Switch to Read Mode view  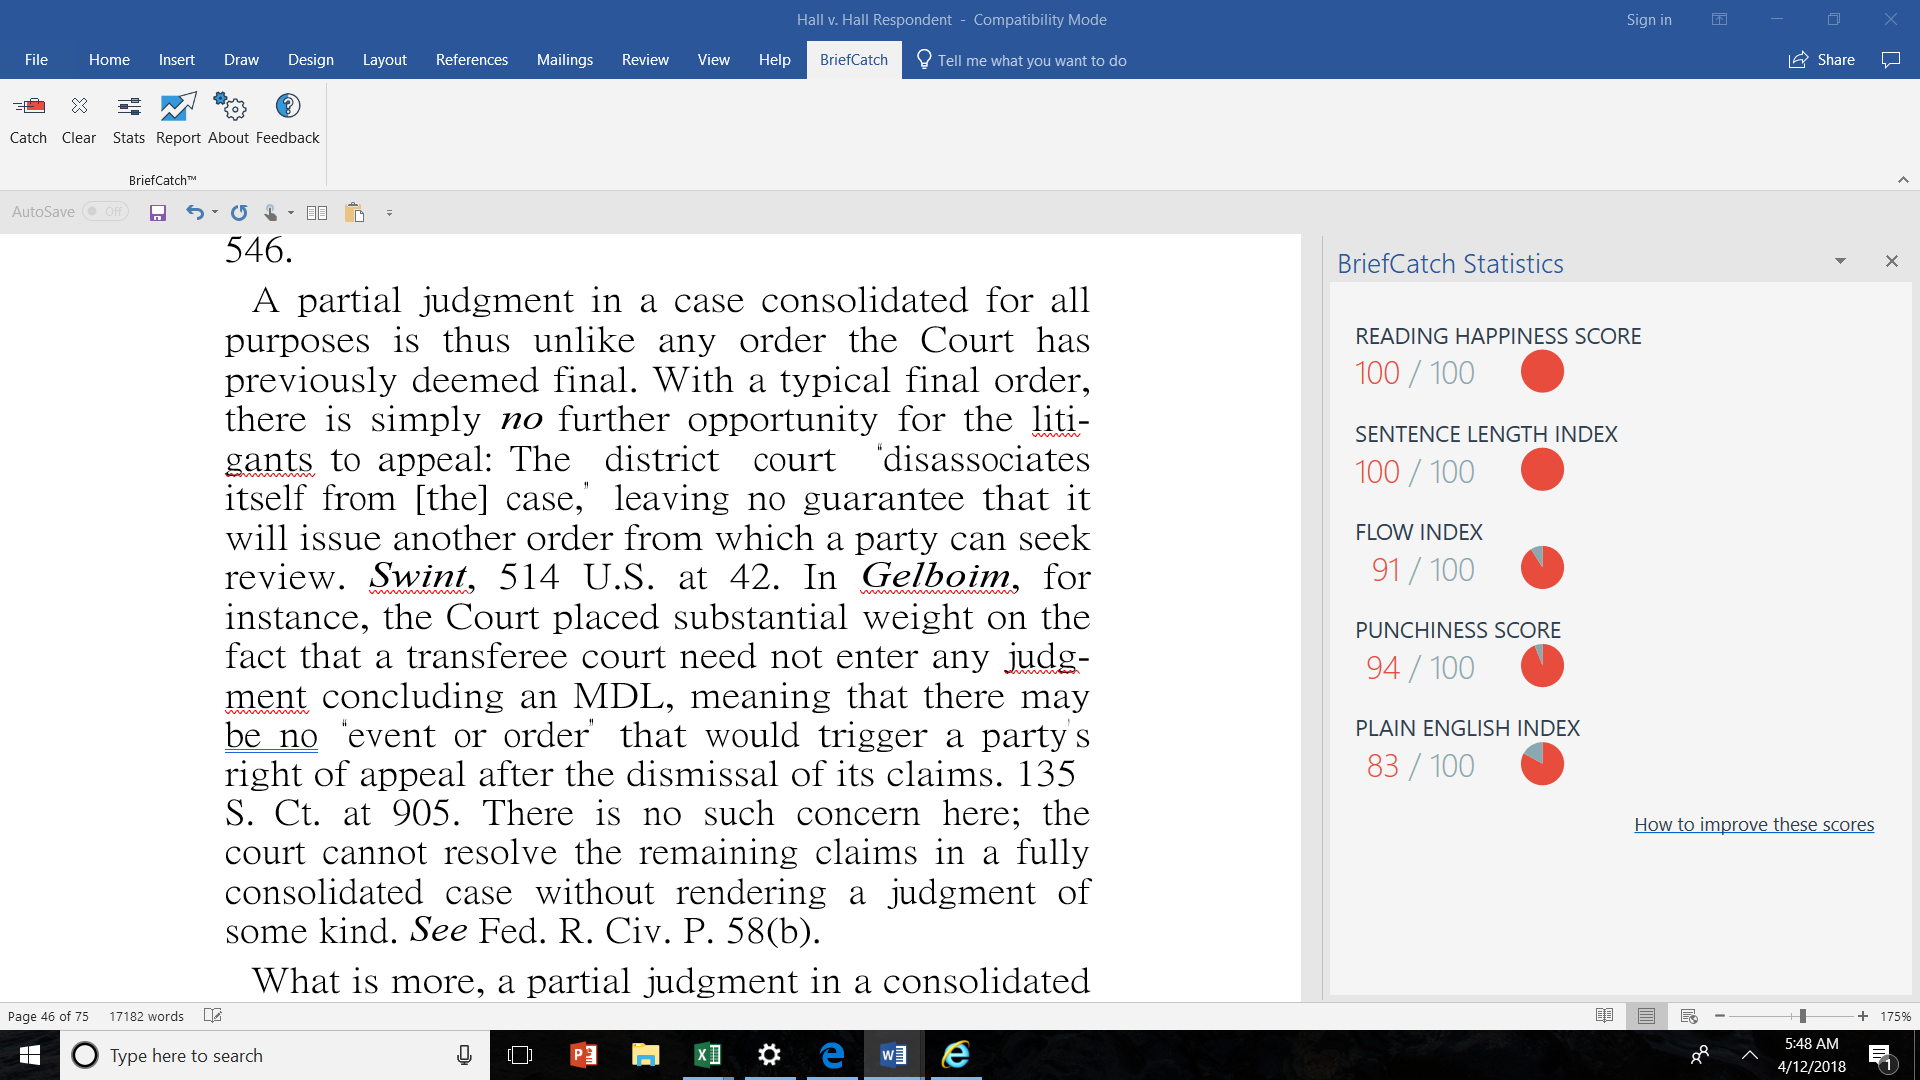(1604, 1016)
